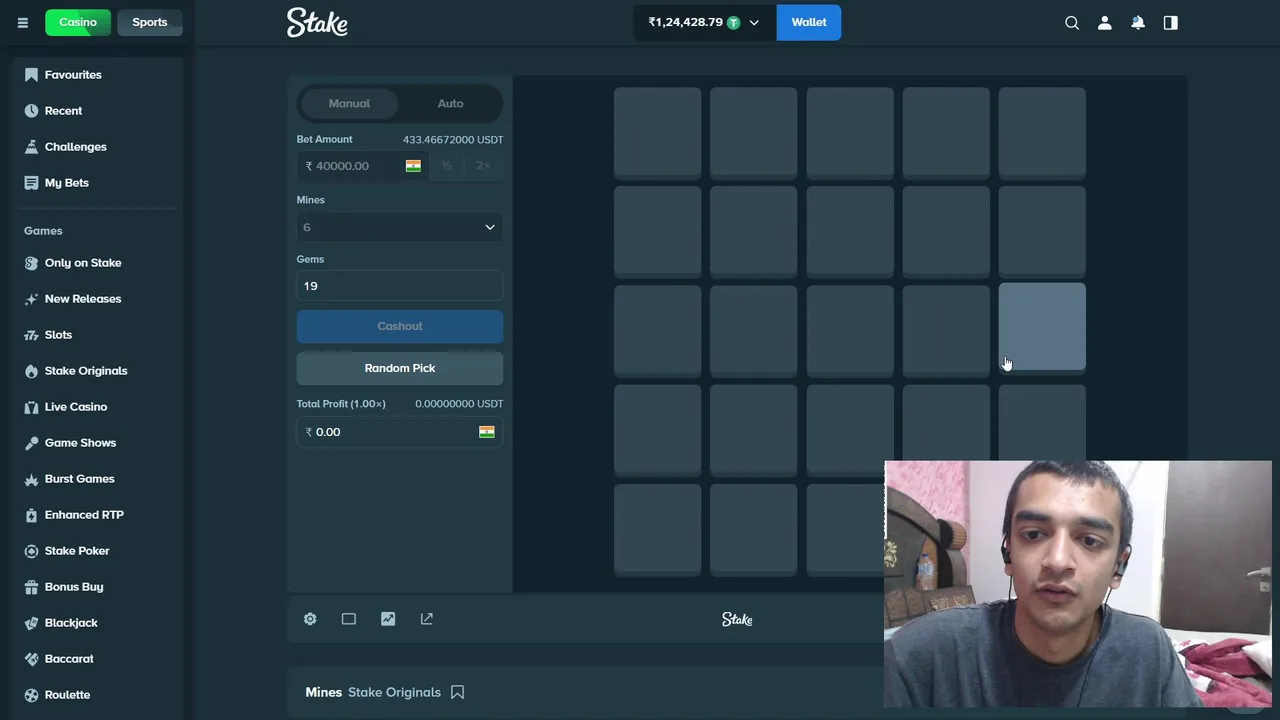Switch to Auto betting mode
The width and height of the screenshot is (1280, 720).
450,103
